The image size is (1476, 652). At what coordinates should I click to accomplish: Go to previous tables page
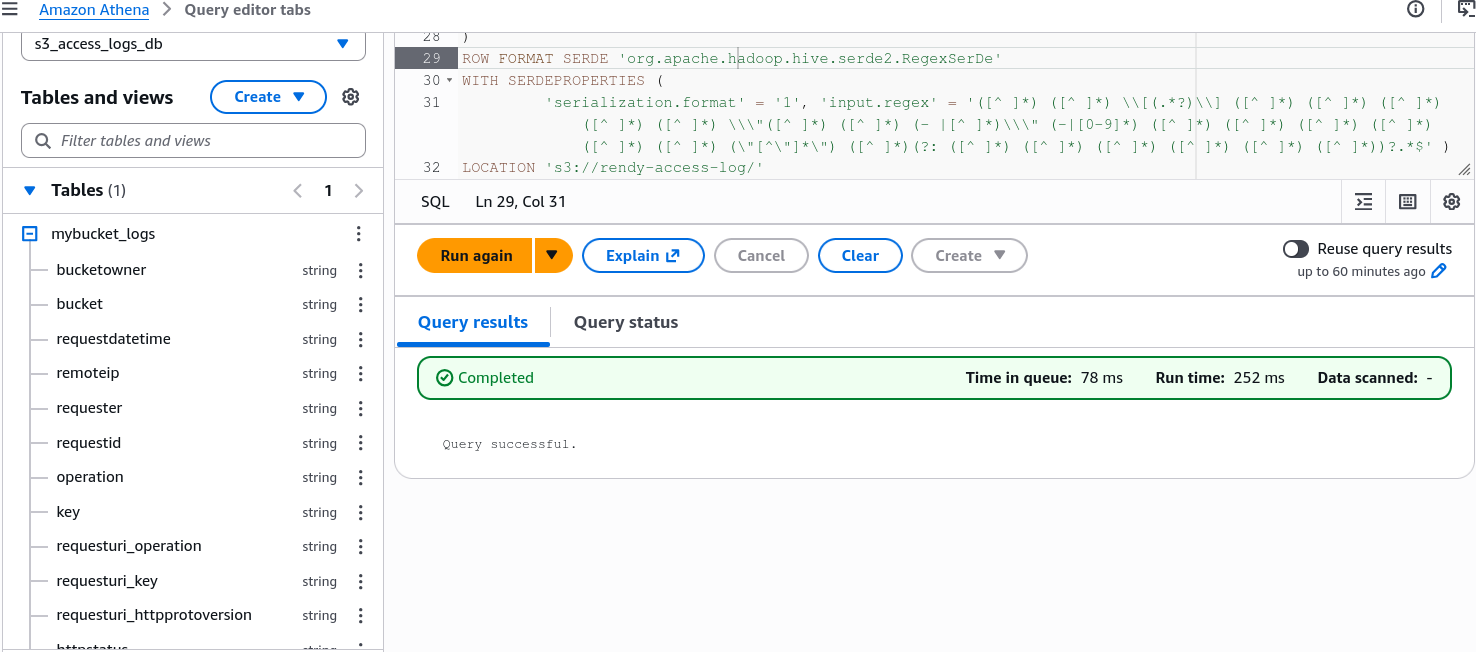[297, 191]
